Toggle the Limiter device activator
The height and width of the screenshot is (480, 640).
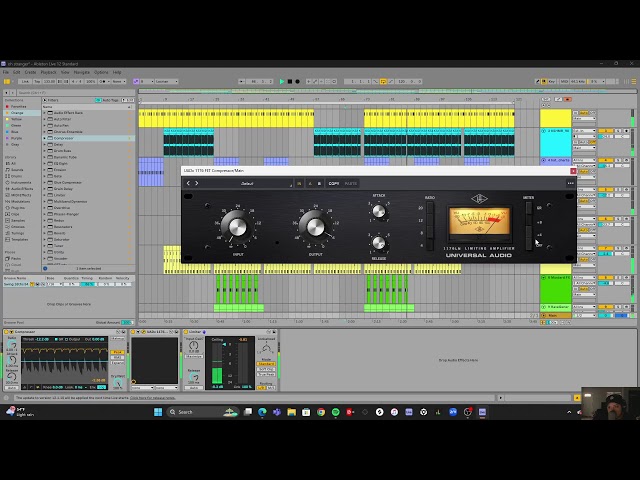[186, 332]
